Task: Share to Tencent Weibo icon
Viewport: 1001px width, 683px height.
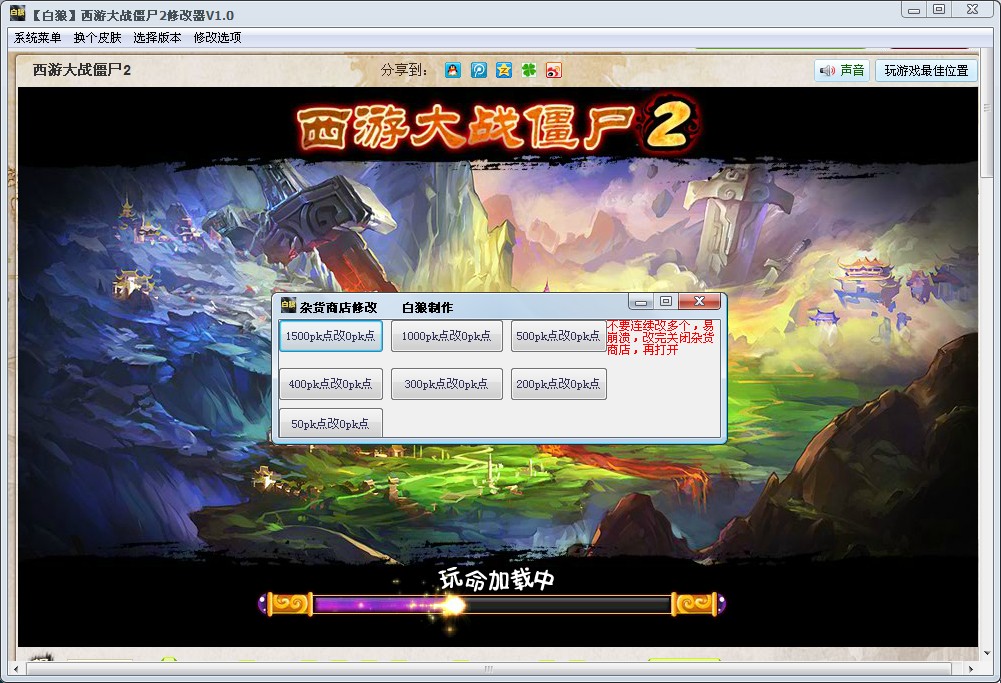Action: (x=479, y=70)
